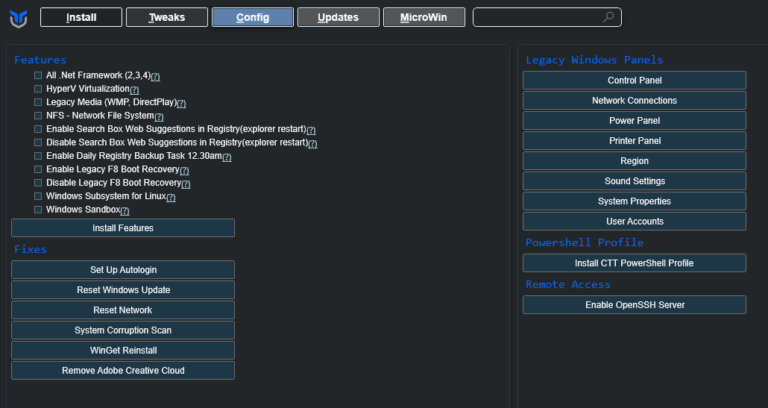
Task: Enable HyperV Virtualization checkbox
Action: click(x=38, y=89)
